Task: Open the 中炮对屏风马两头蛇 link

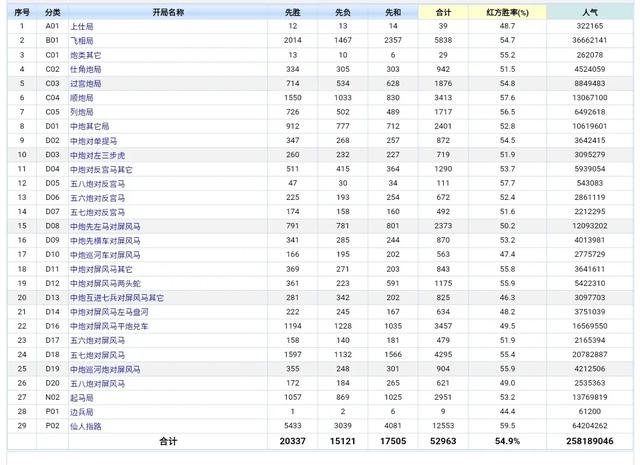Action: [105, 283]
